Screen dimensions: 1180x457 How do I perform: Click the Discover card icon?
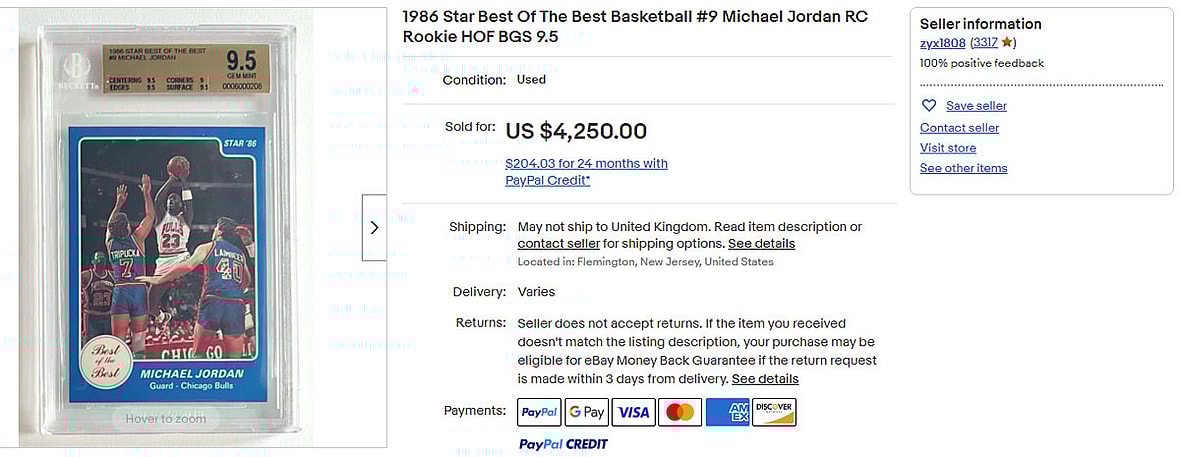pyautogui.click(x=773, y=412)
